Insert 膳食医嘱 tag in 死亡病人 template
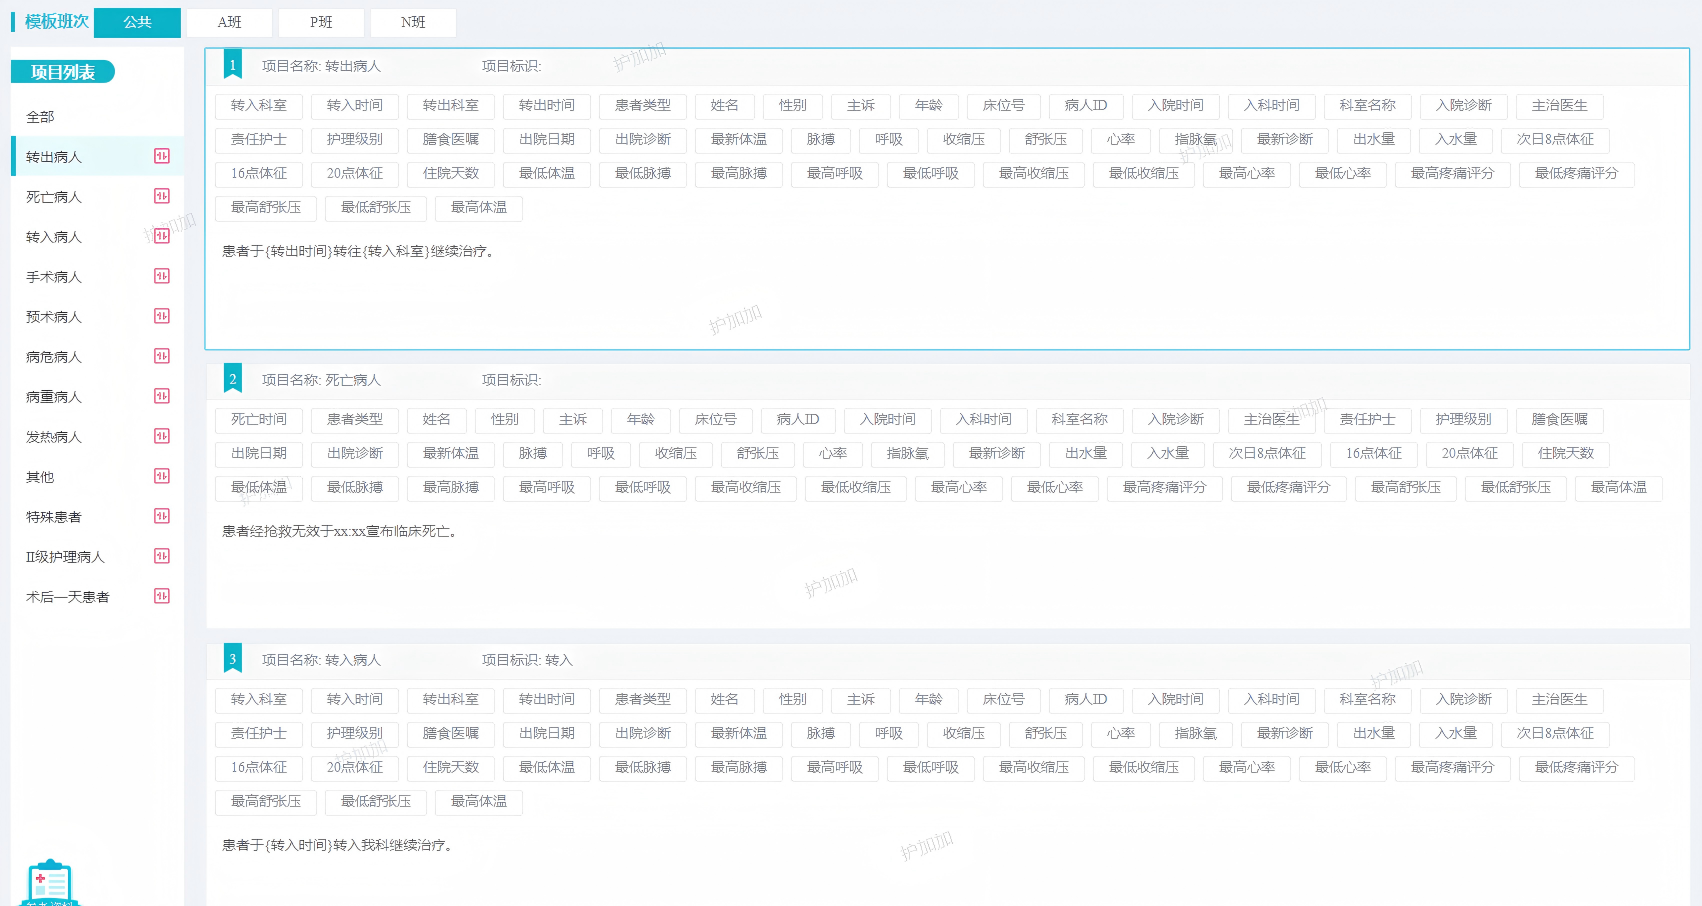The image size is (1702, 906). (1560, 420)
